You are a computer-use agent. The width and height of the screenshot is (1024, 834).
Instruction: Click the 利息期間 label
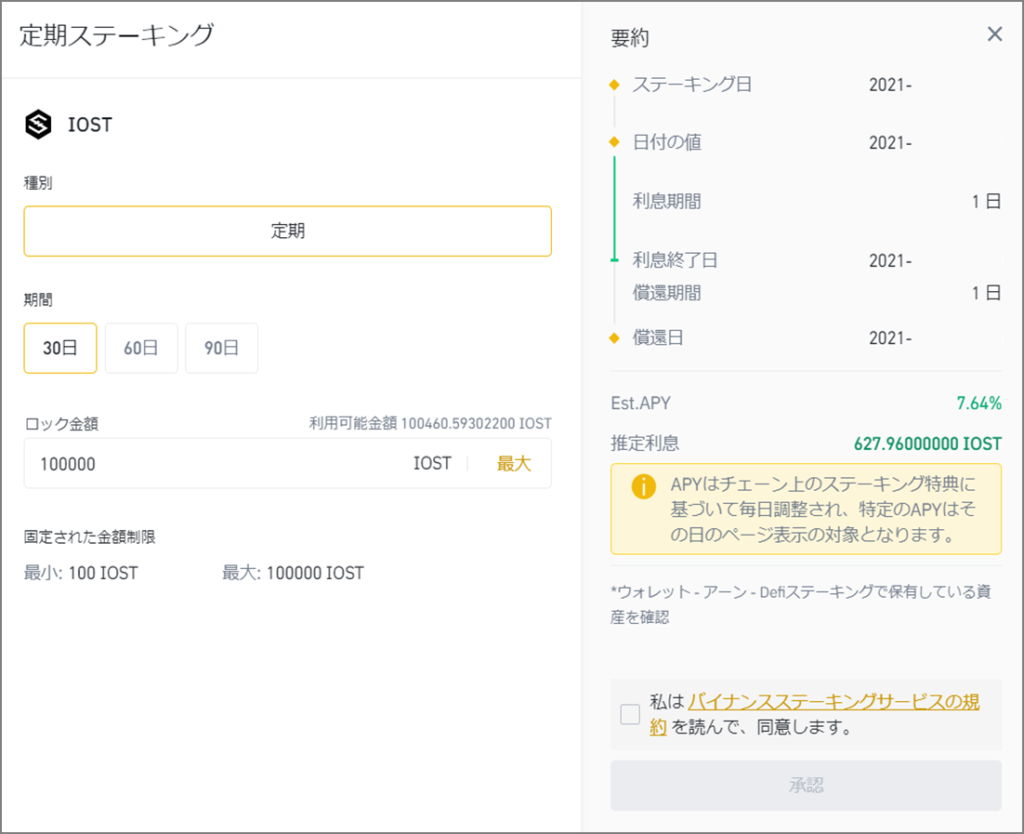click(x=667, y=201)
